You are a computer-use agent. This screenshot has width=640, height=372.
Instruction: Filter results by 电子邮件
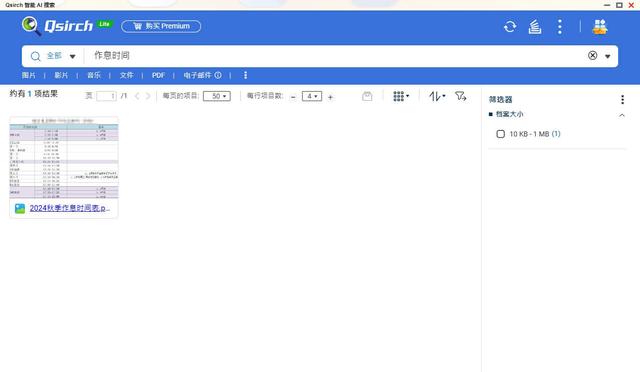[x=197, y=75]
